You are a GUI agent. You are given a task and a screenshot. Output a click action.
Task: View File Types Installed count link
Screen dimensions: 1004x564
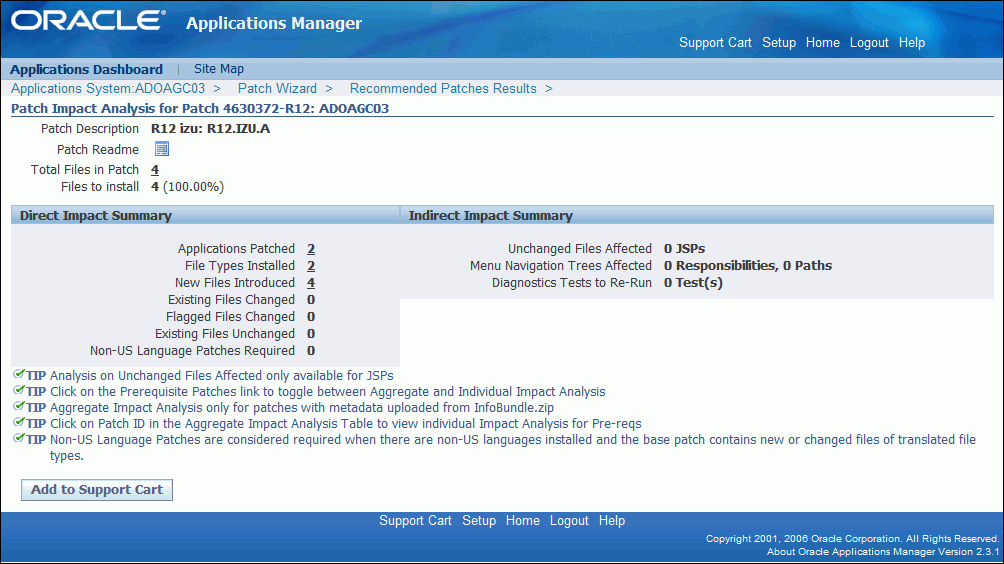311,266
